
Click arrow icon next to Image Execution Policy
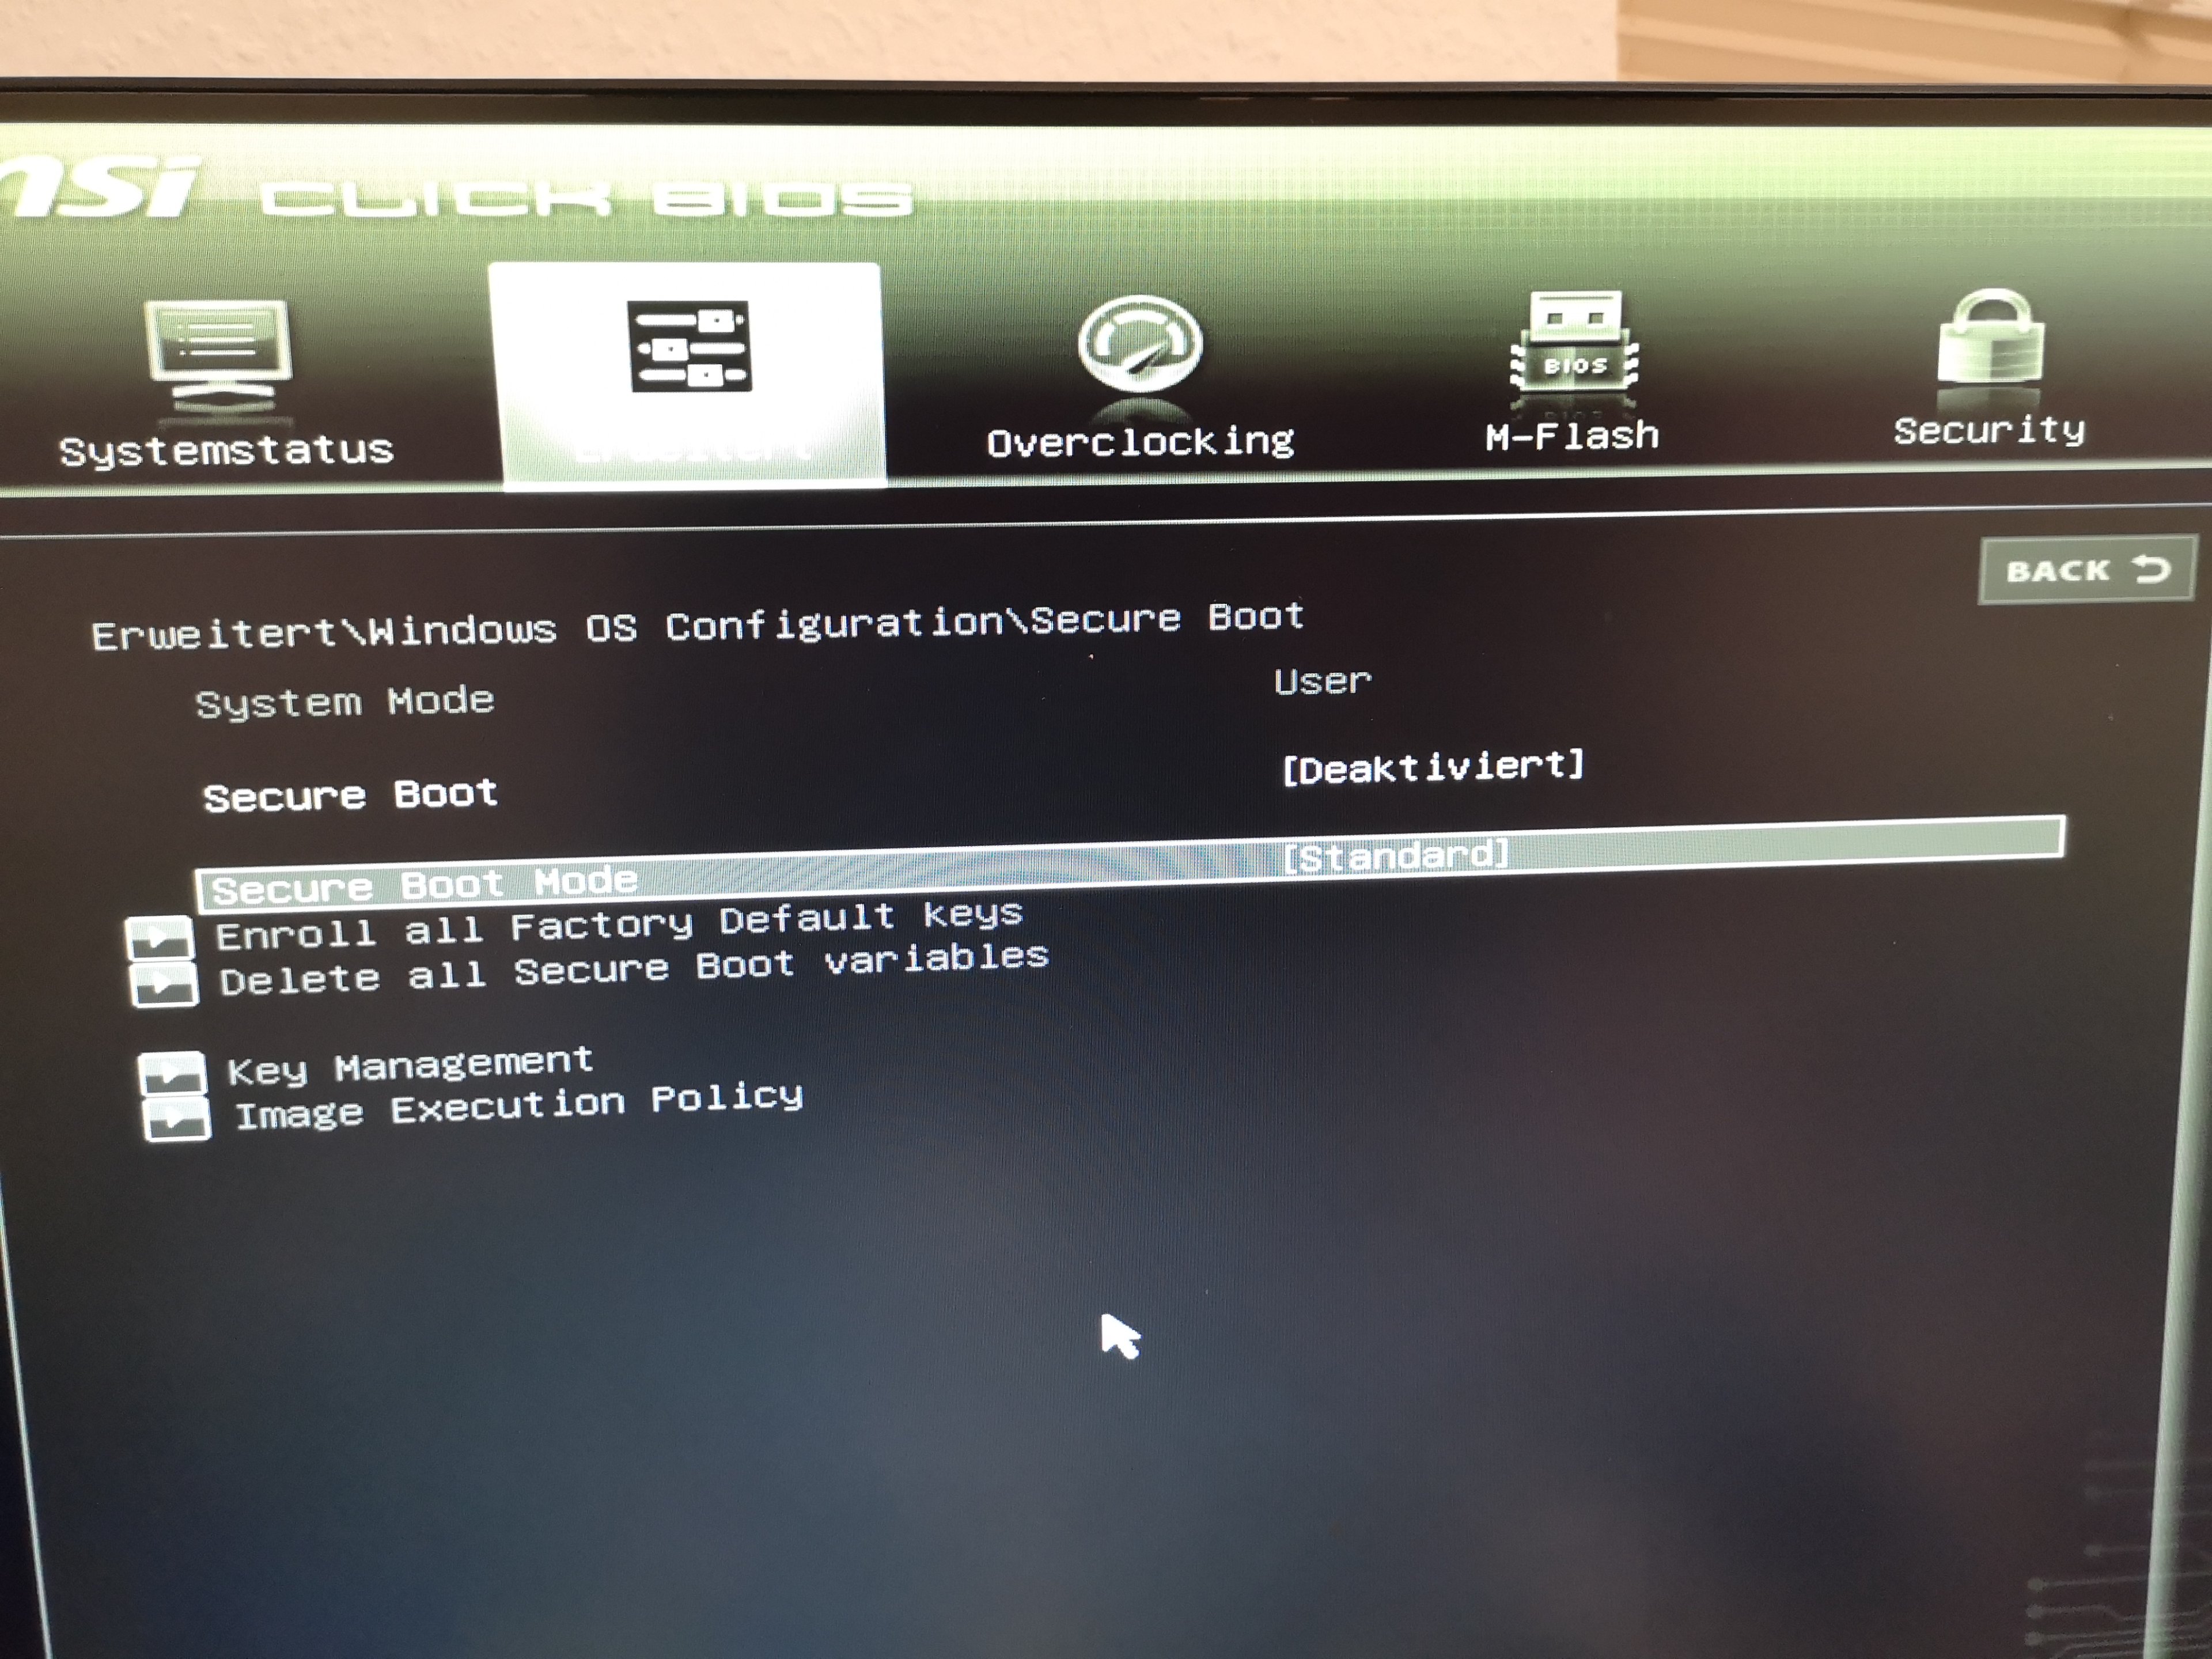[x=176, y=1120]
